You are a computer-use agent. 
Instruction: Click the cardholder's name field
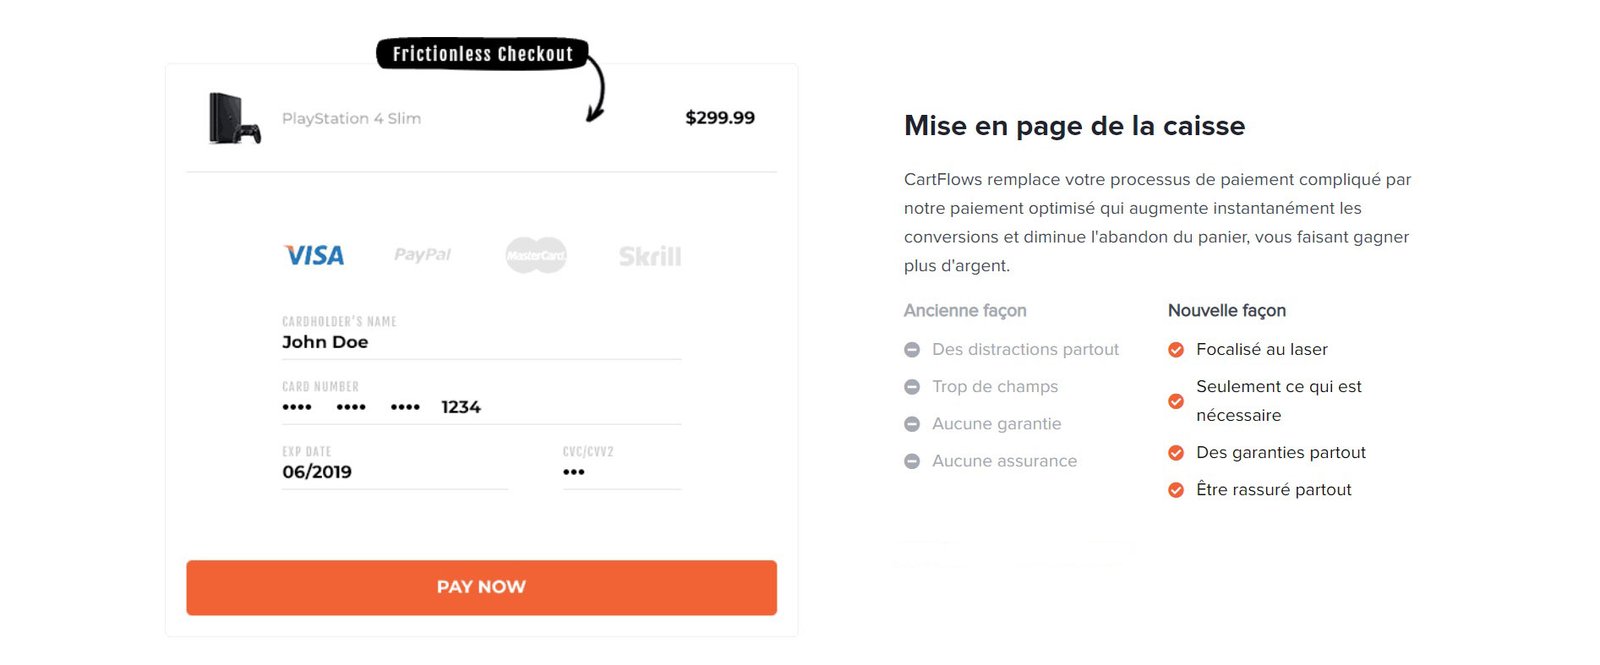(480, 342)
